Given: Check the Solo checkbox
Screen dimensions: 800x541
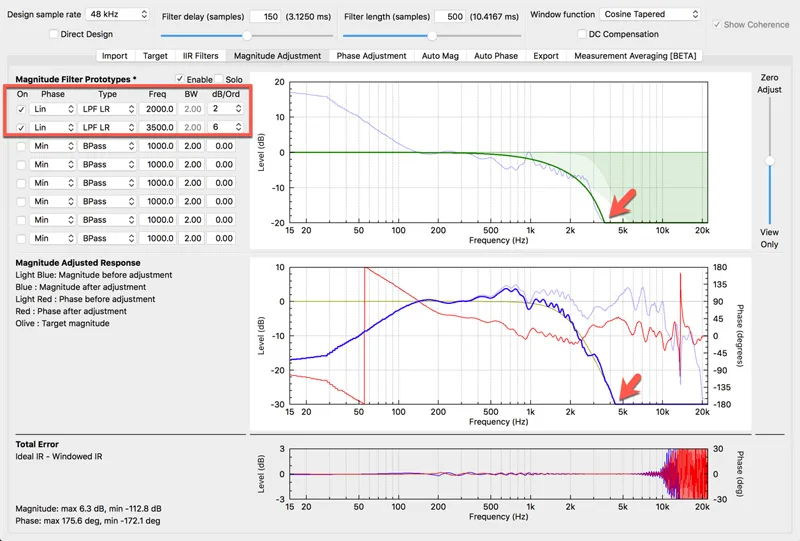Looking at the screenshot, I should coord(219,78).
